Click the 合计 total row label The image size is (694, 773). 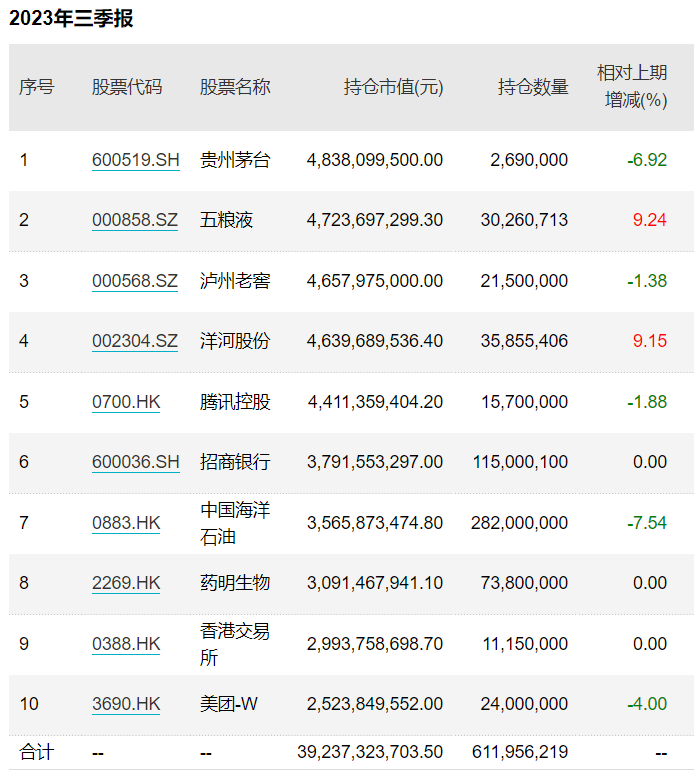click(x=37, y=752)
